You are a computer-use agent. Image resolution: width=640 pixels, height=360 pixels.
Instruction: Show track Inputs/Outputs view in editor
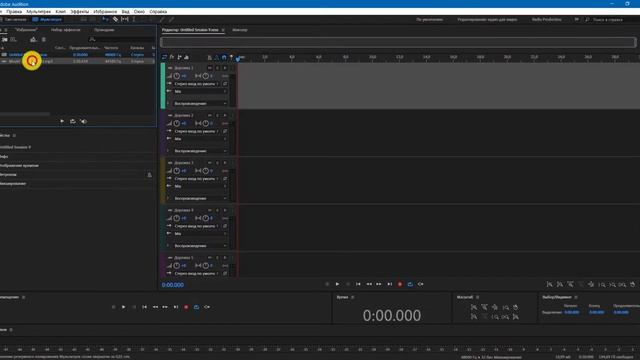point(164,57)
